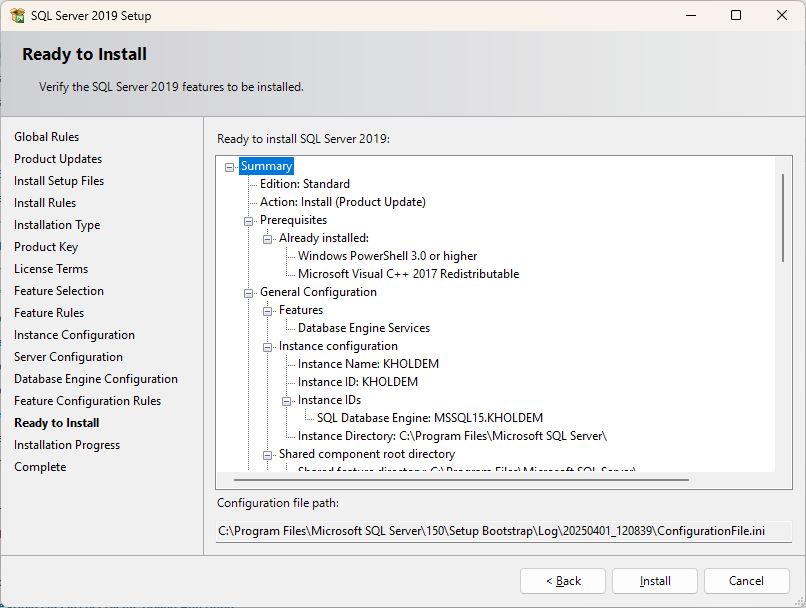Screen dimensions: 806x608
Task: Click Complete step in sidebar
Action: coord(40,467)
